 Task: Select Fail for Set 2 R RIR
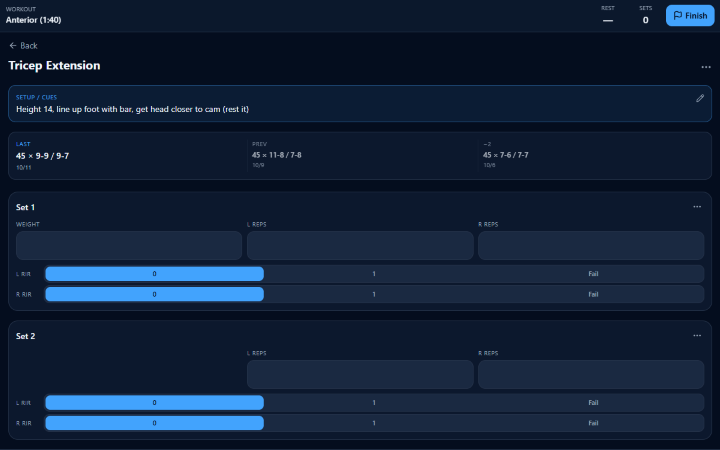(x=593, y=423)
